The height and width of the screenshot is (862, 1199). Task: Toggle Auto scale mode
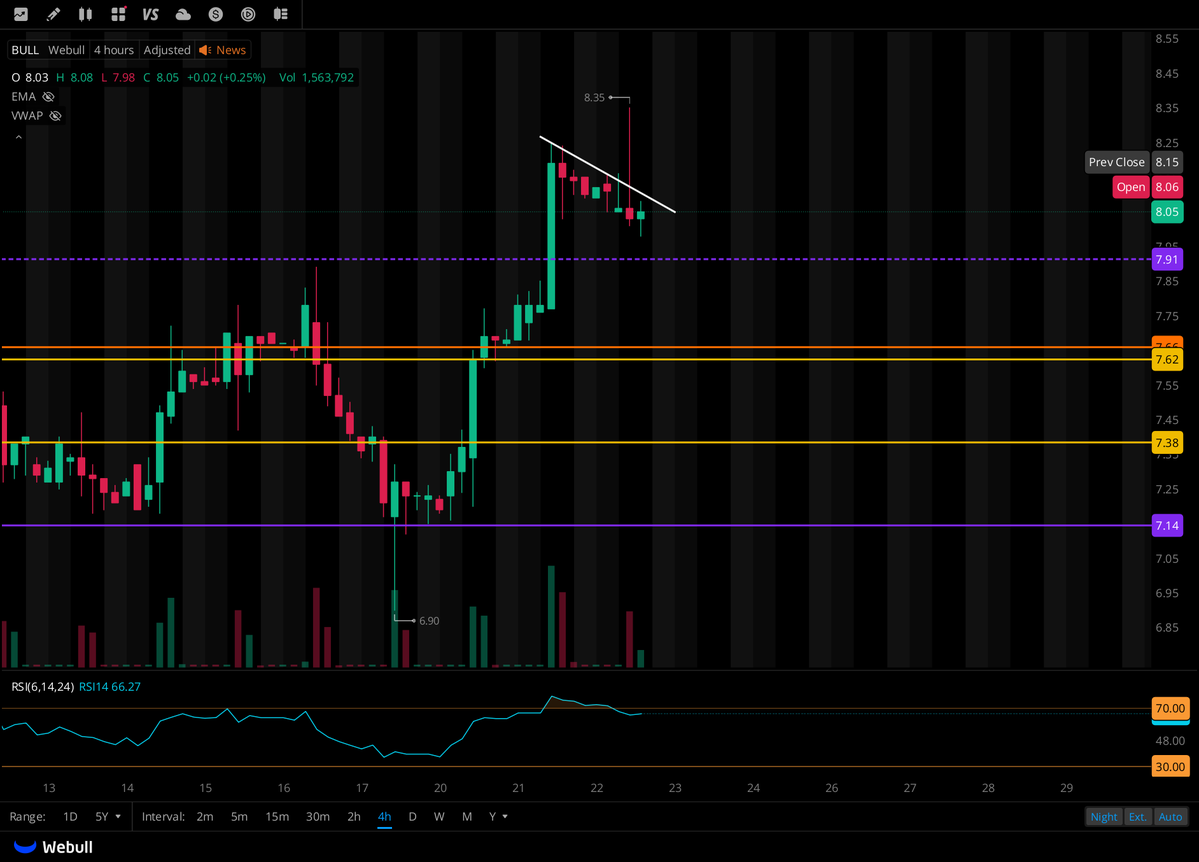pos(1170,817)
